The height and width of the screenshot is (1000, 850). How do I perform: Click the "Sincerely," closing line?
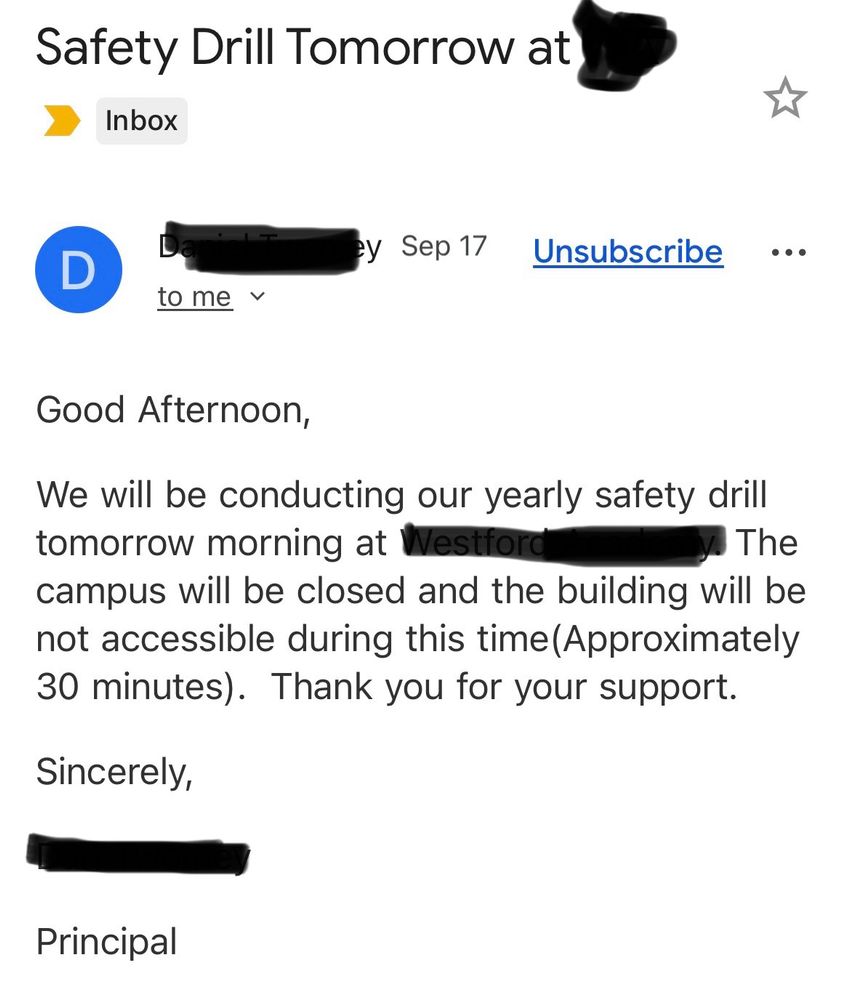(114, 772)
